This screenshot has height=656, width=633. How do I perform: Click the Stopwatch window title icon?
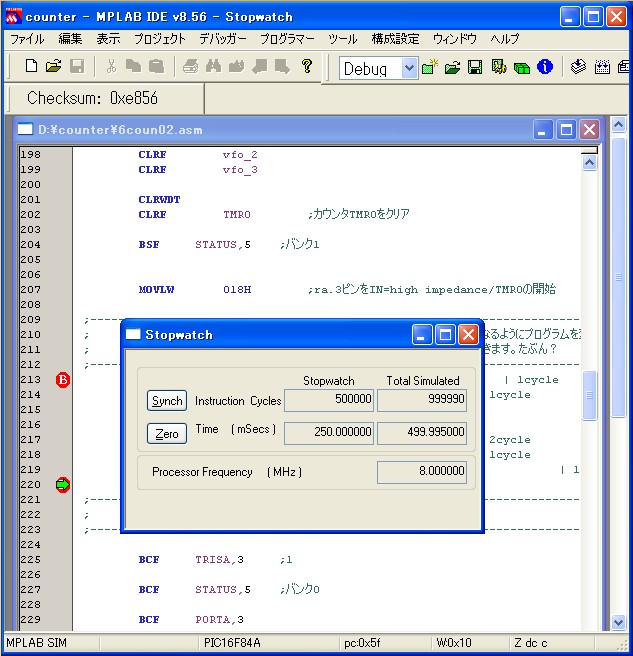coord(133,334)
